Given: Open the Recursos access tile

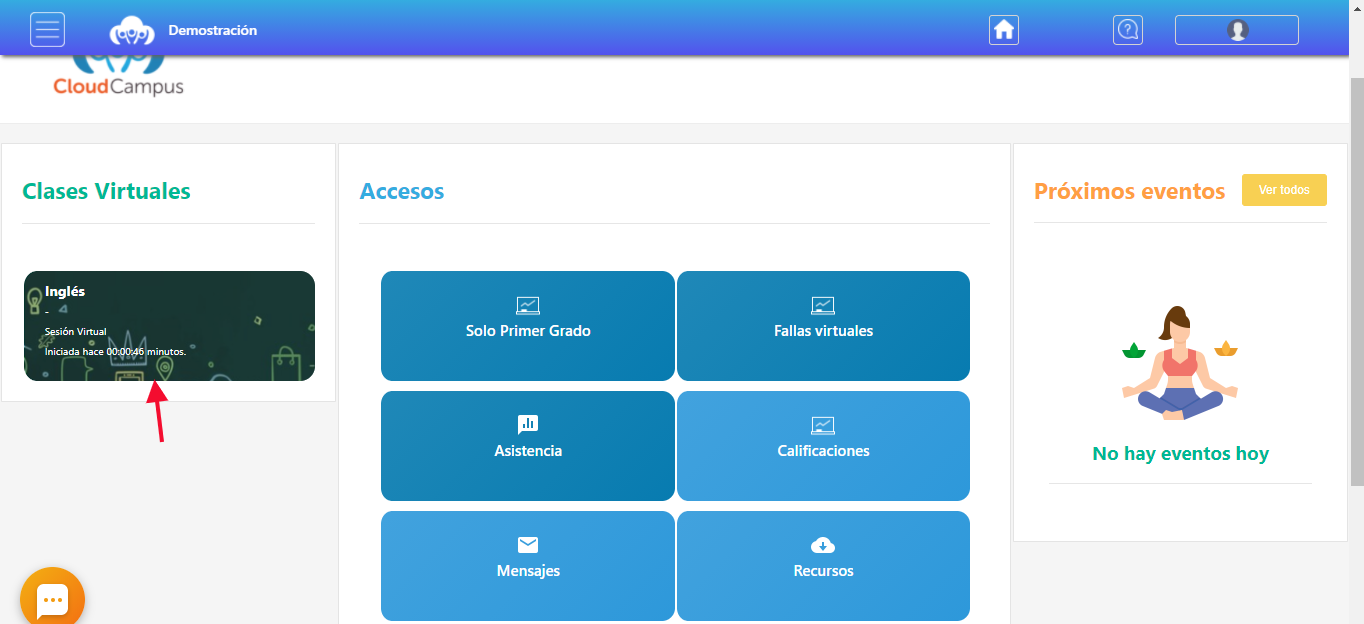Looking at the screenshot, I should tap(823, 566).
